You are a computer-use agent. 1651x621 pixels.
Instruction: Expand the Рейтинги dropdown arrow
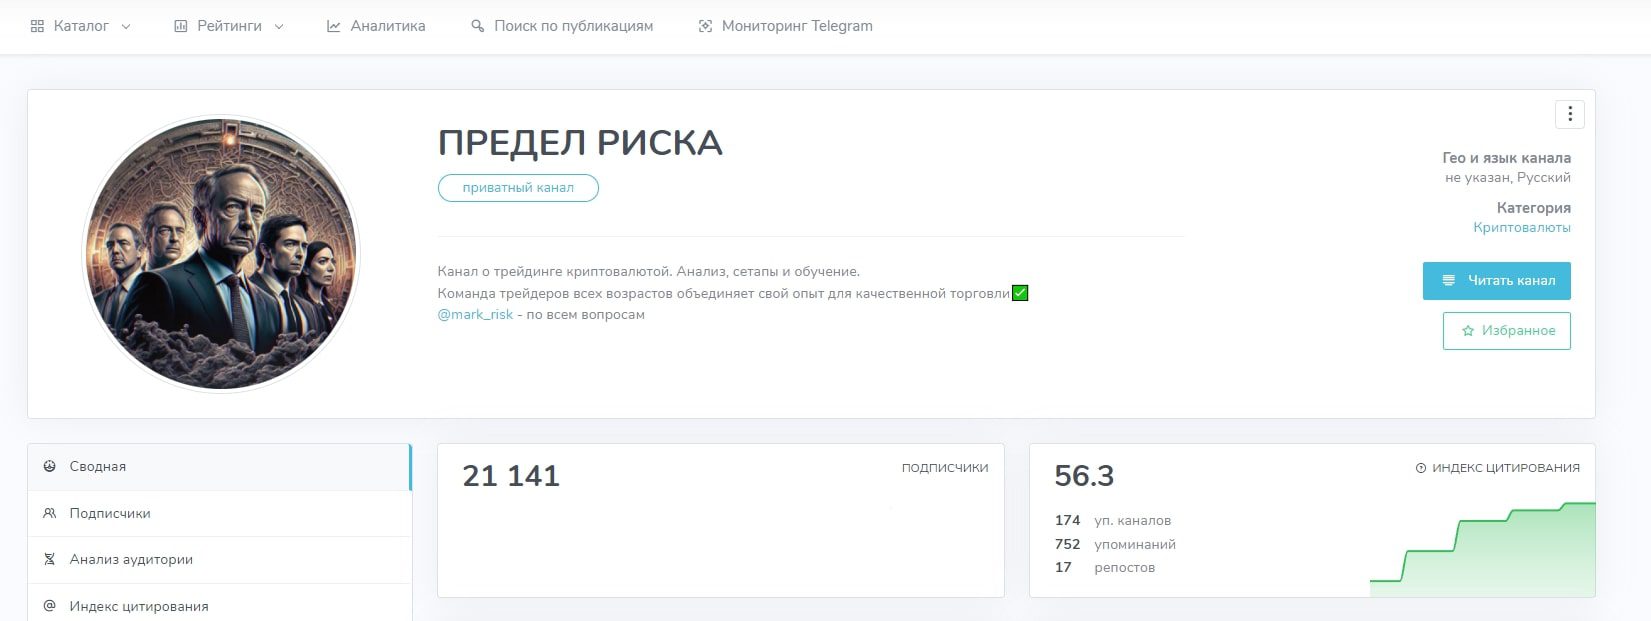(279, 27)
